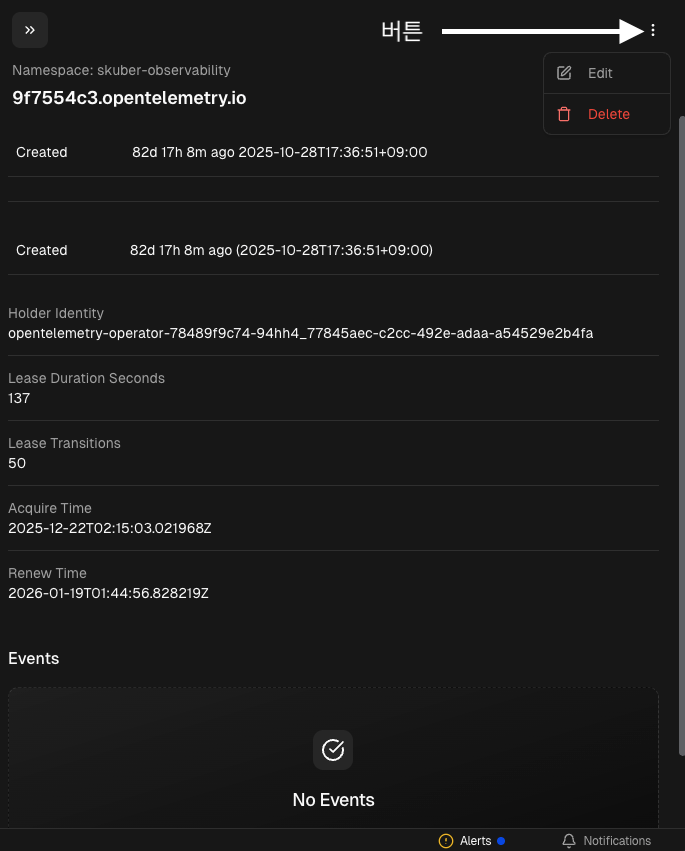Click the blue dot indicator beside Alerts

pyautogui.click(x=501, y=841)
